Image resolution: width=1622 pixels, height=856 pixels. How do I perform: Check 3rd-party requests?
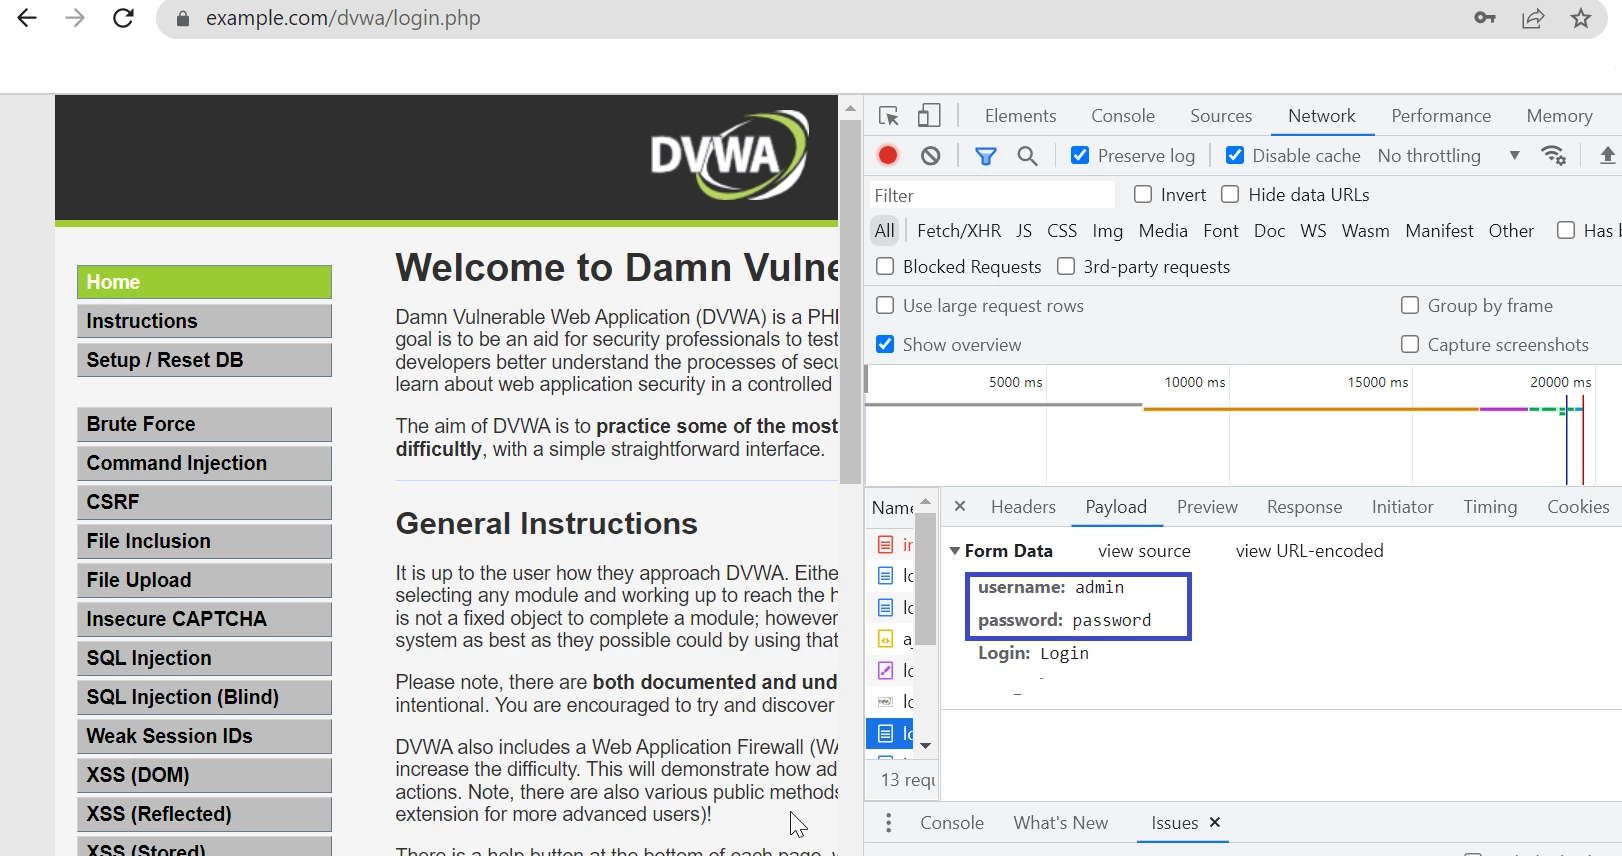point(1066,266)
